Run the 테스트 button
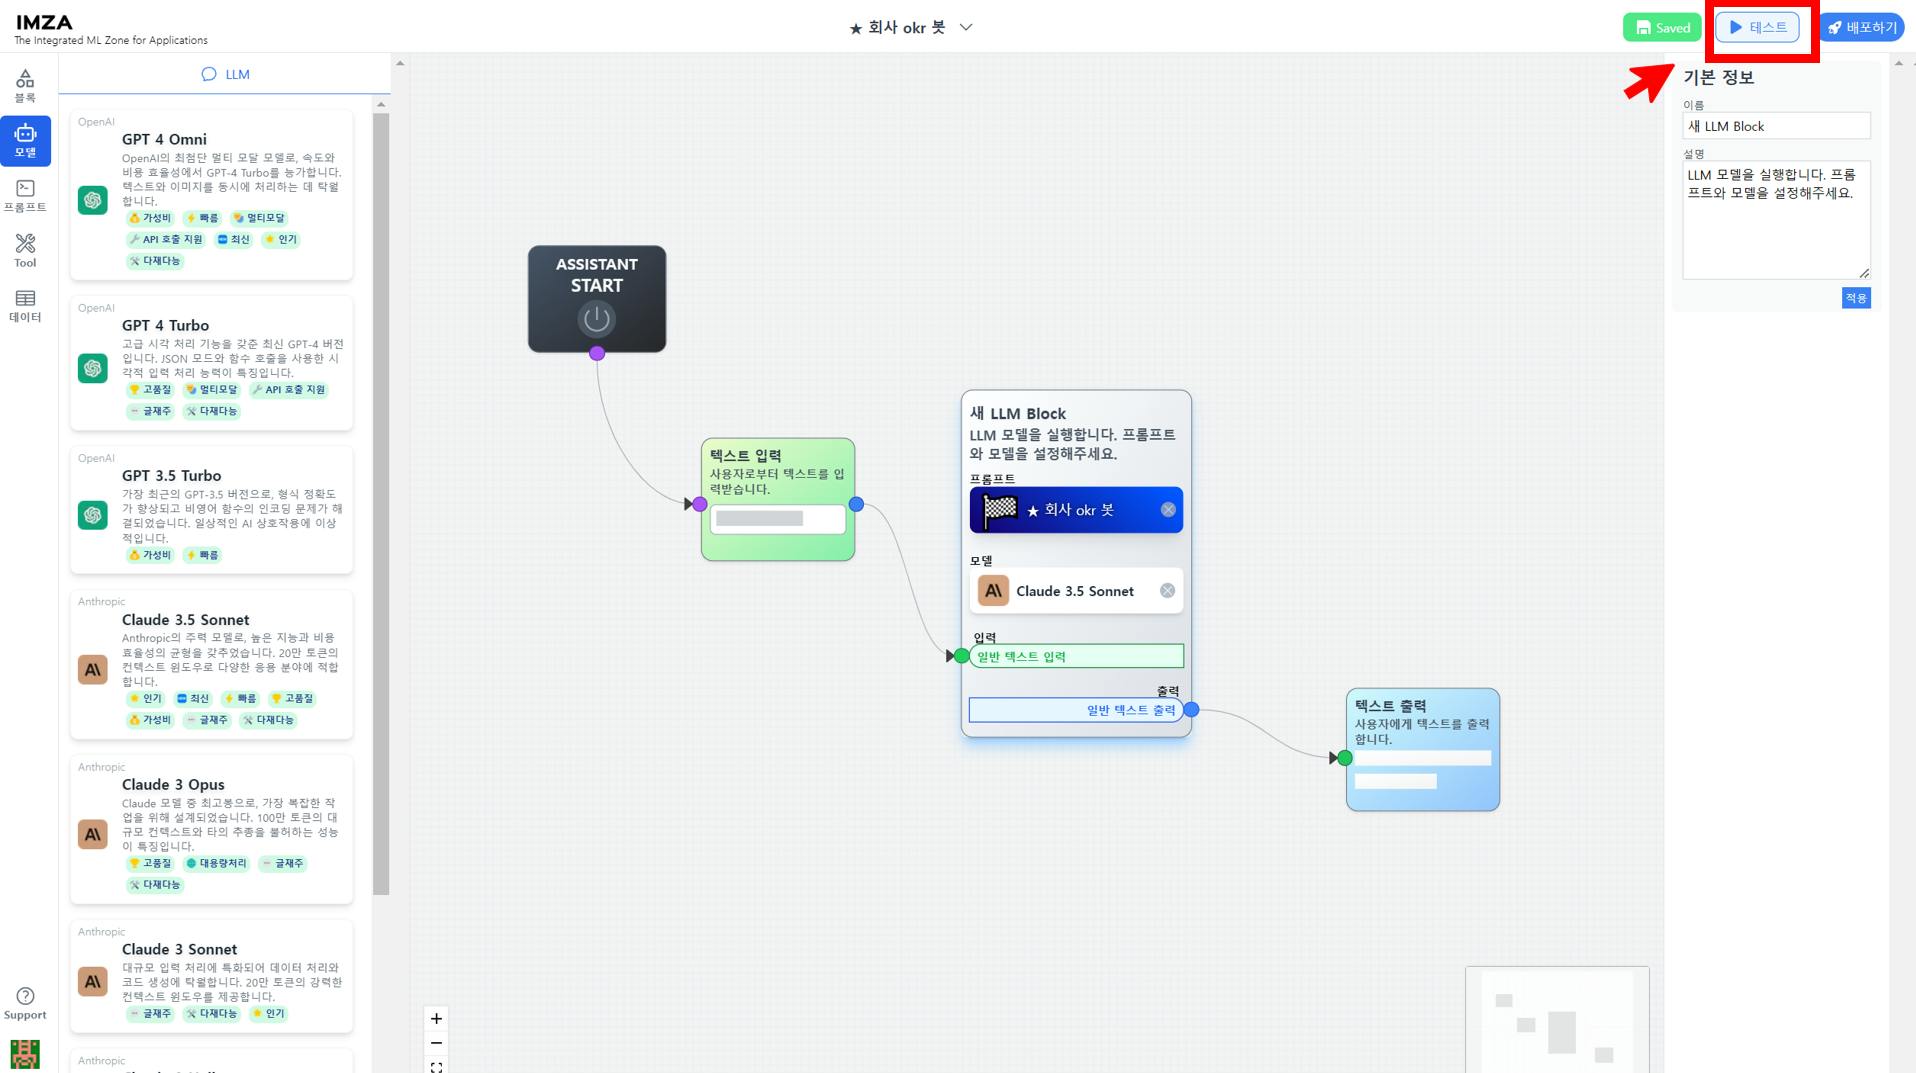This screenshot has height=1073, width=1916. tap(1757, 27)
